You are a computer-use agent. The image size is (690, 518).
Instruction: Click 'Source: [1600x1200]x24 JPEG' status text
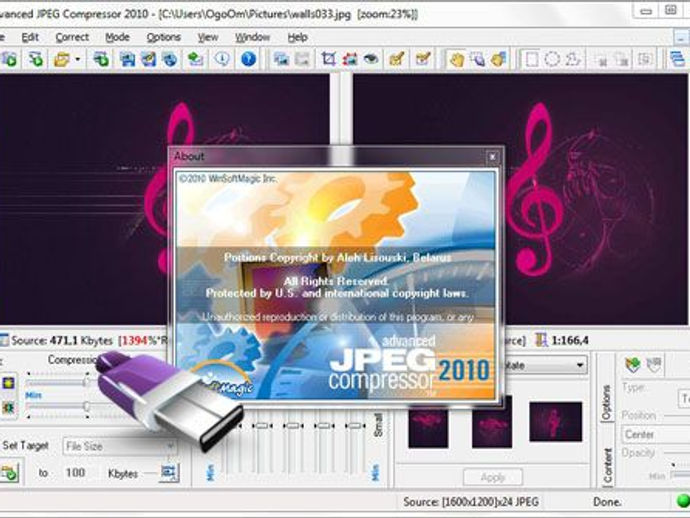pos(471,502)
